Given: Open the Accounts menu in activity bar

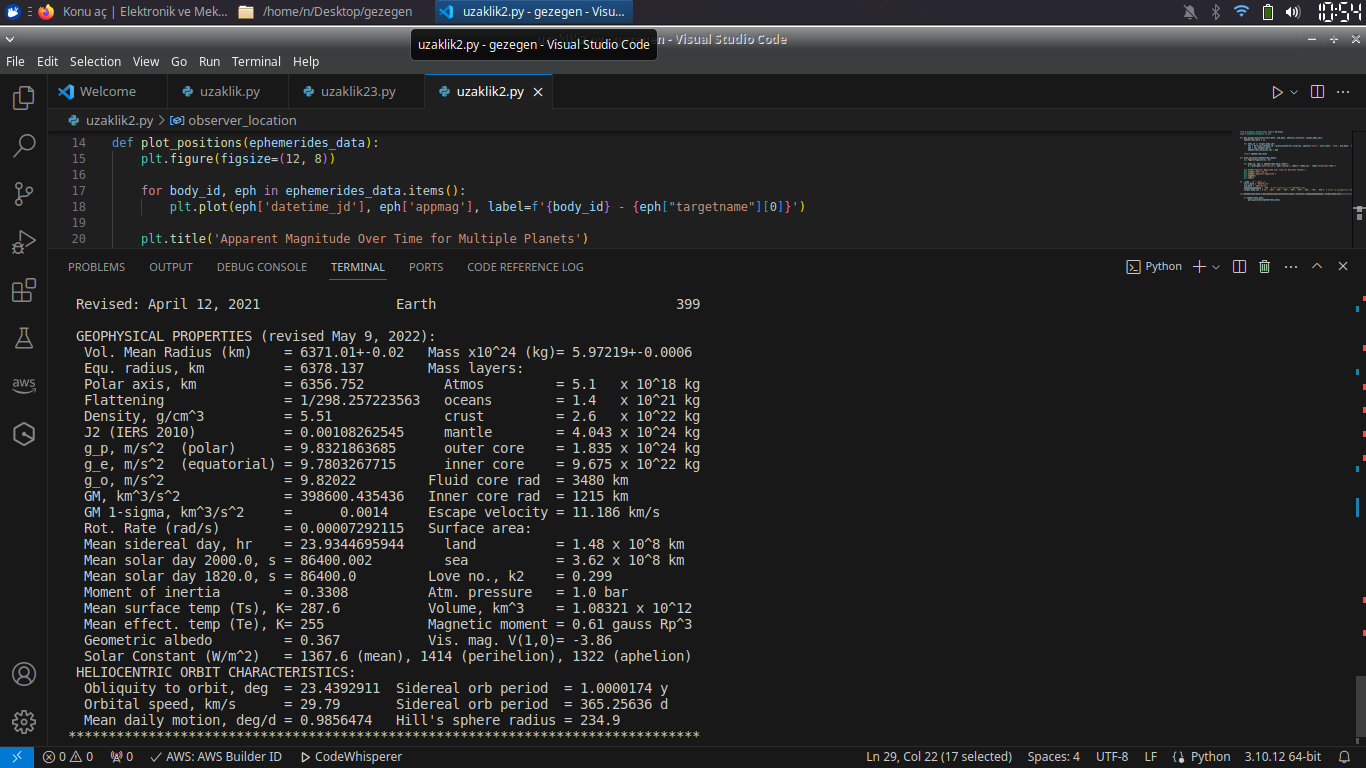Looking at the screenshot, I should (24, 674).
